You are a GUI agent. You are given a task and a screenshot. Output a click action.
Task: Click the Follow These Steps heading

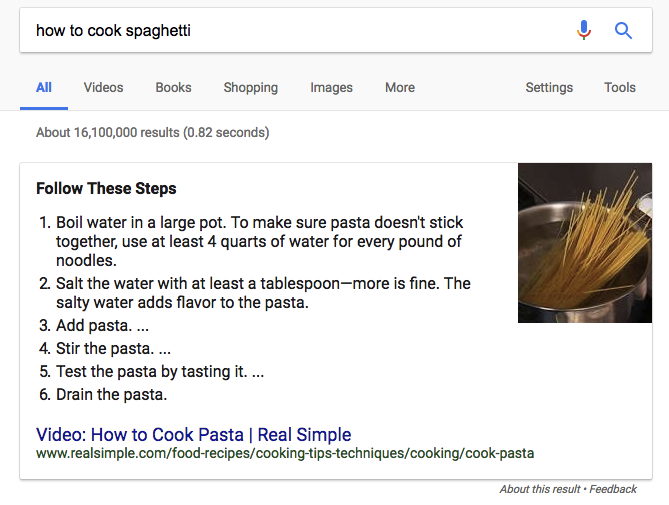click(106, 188)
